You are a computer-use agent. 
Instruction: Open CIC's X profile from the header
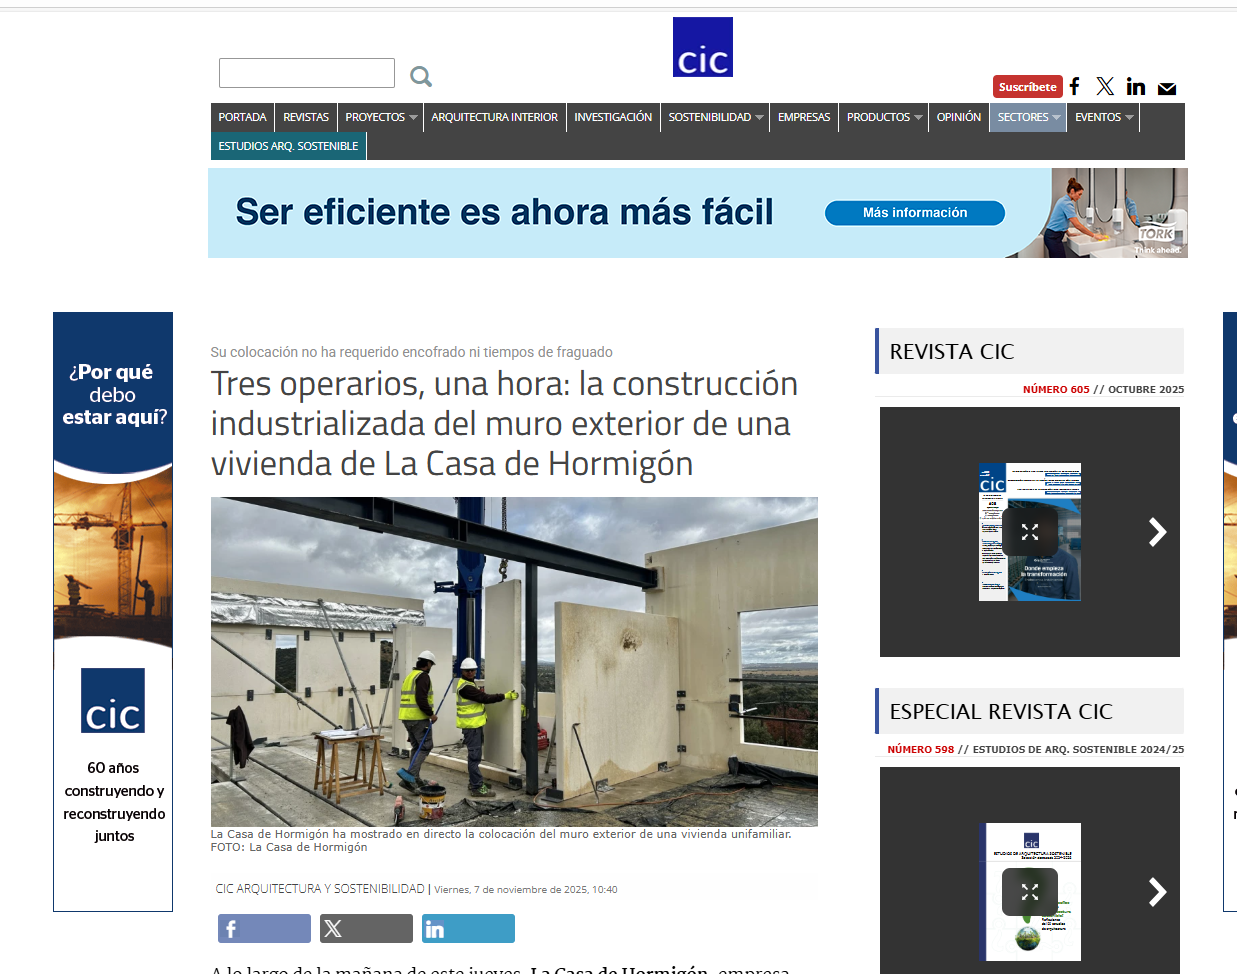point(1105,87)
